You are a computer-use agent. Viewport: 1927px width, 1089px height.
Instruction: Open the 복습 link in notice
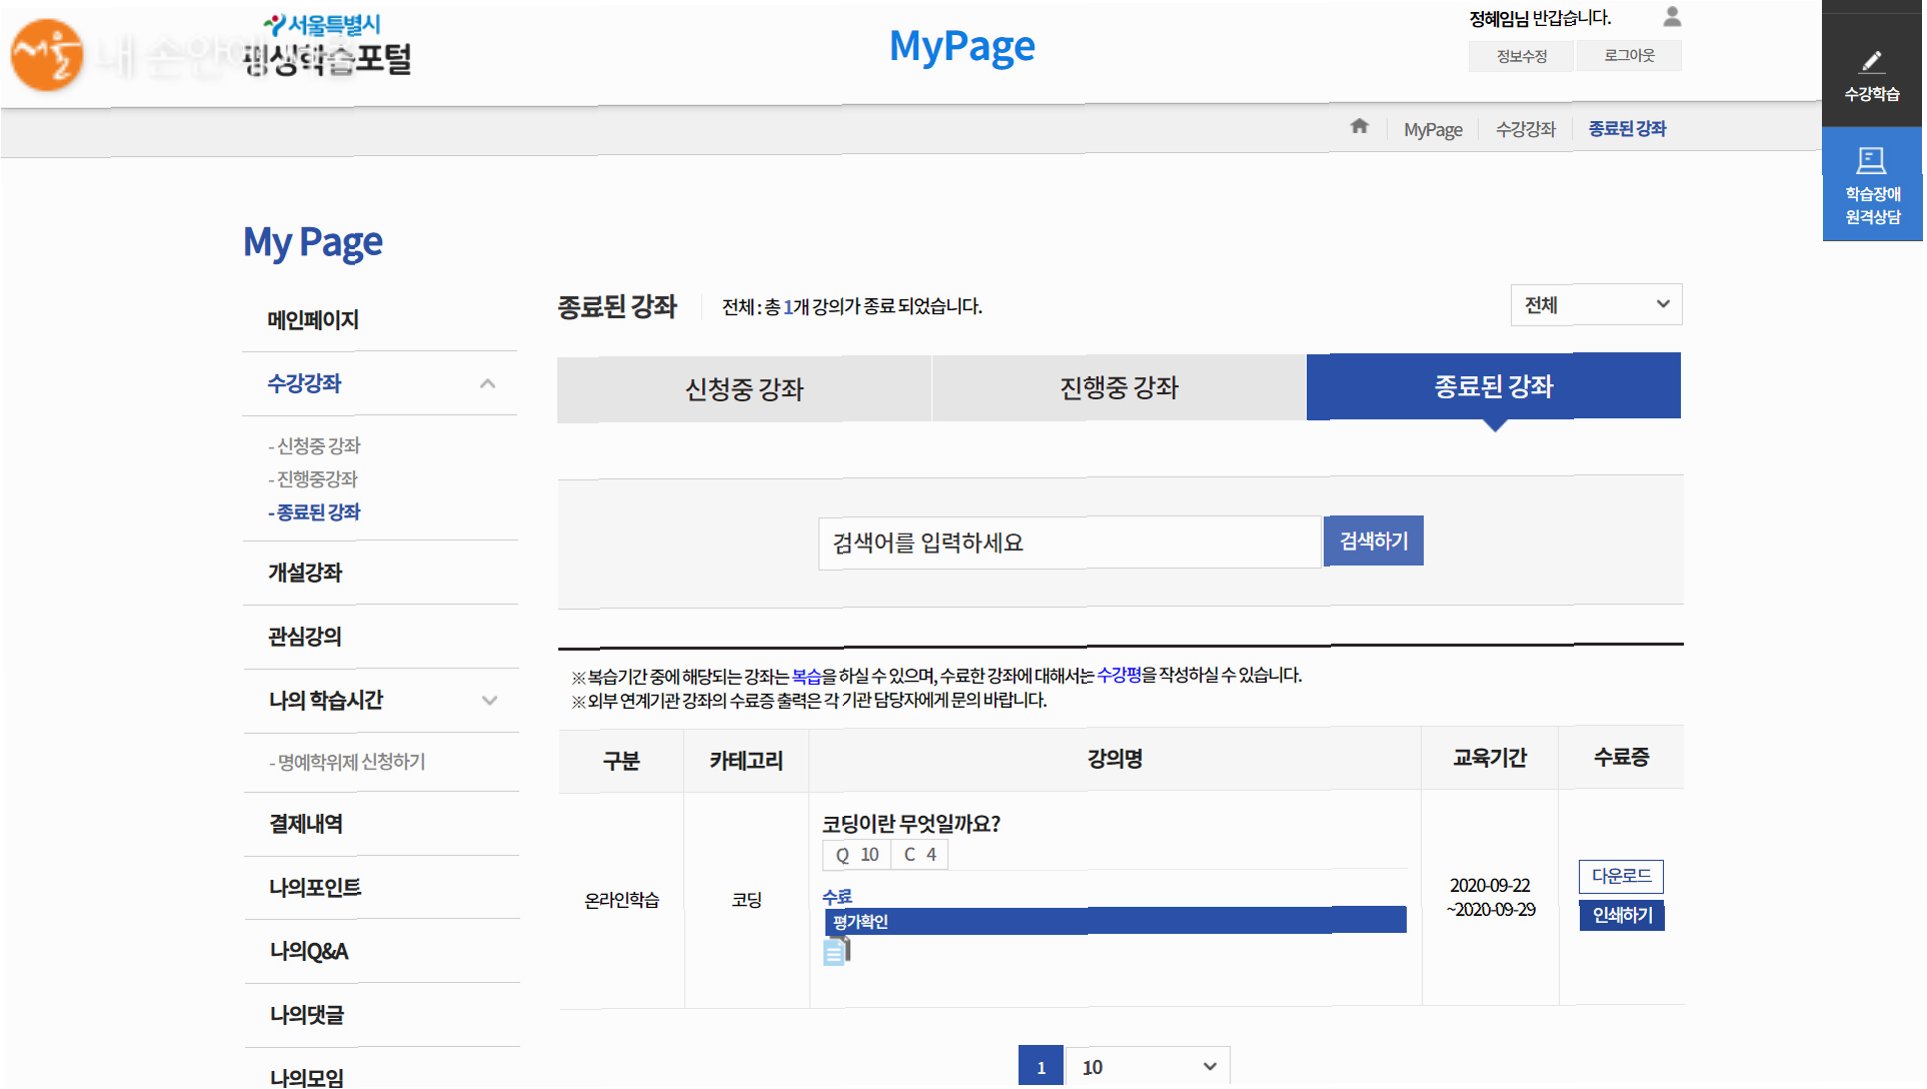807,677
